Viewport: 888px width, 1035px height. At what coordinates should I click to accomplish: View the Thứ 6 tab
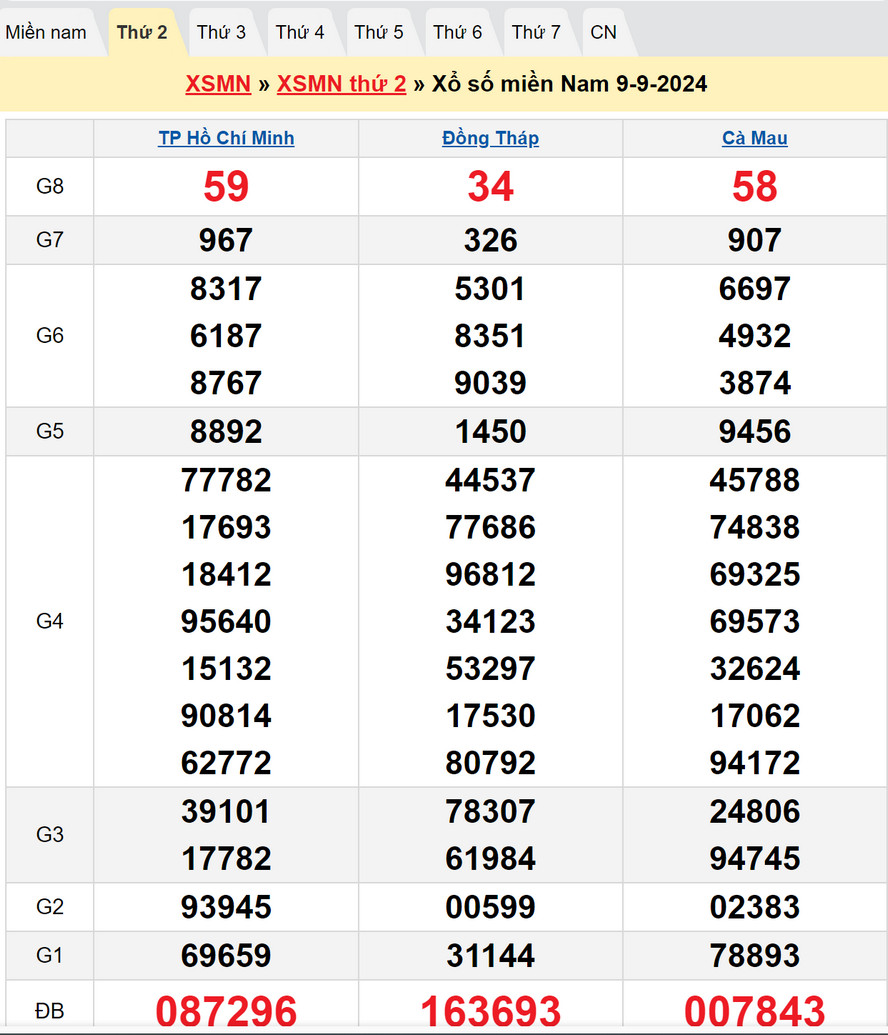[458, 32]
